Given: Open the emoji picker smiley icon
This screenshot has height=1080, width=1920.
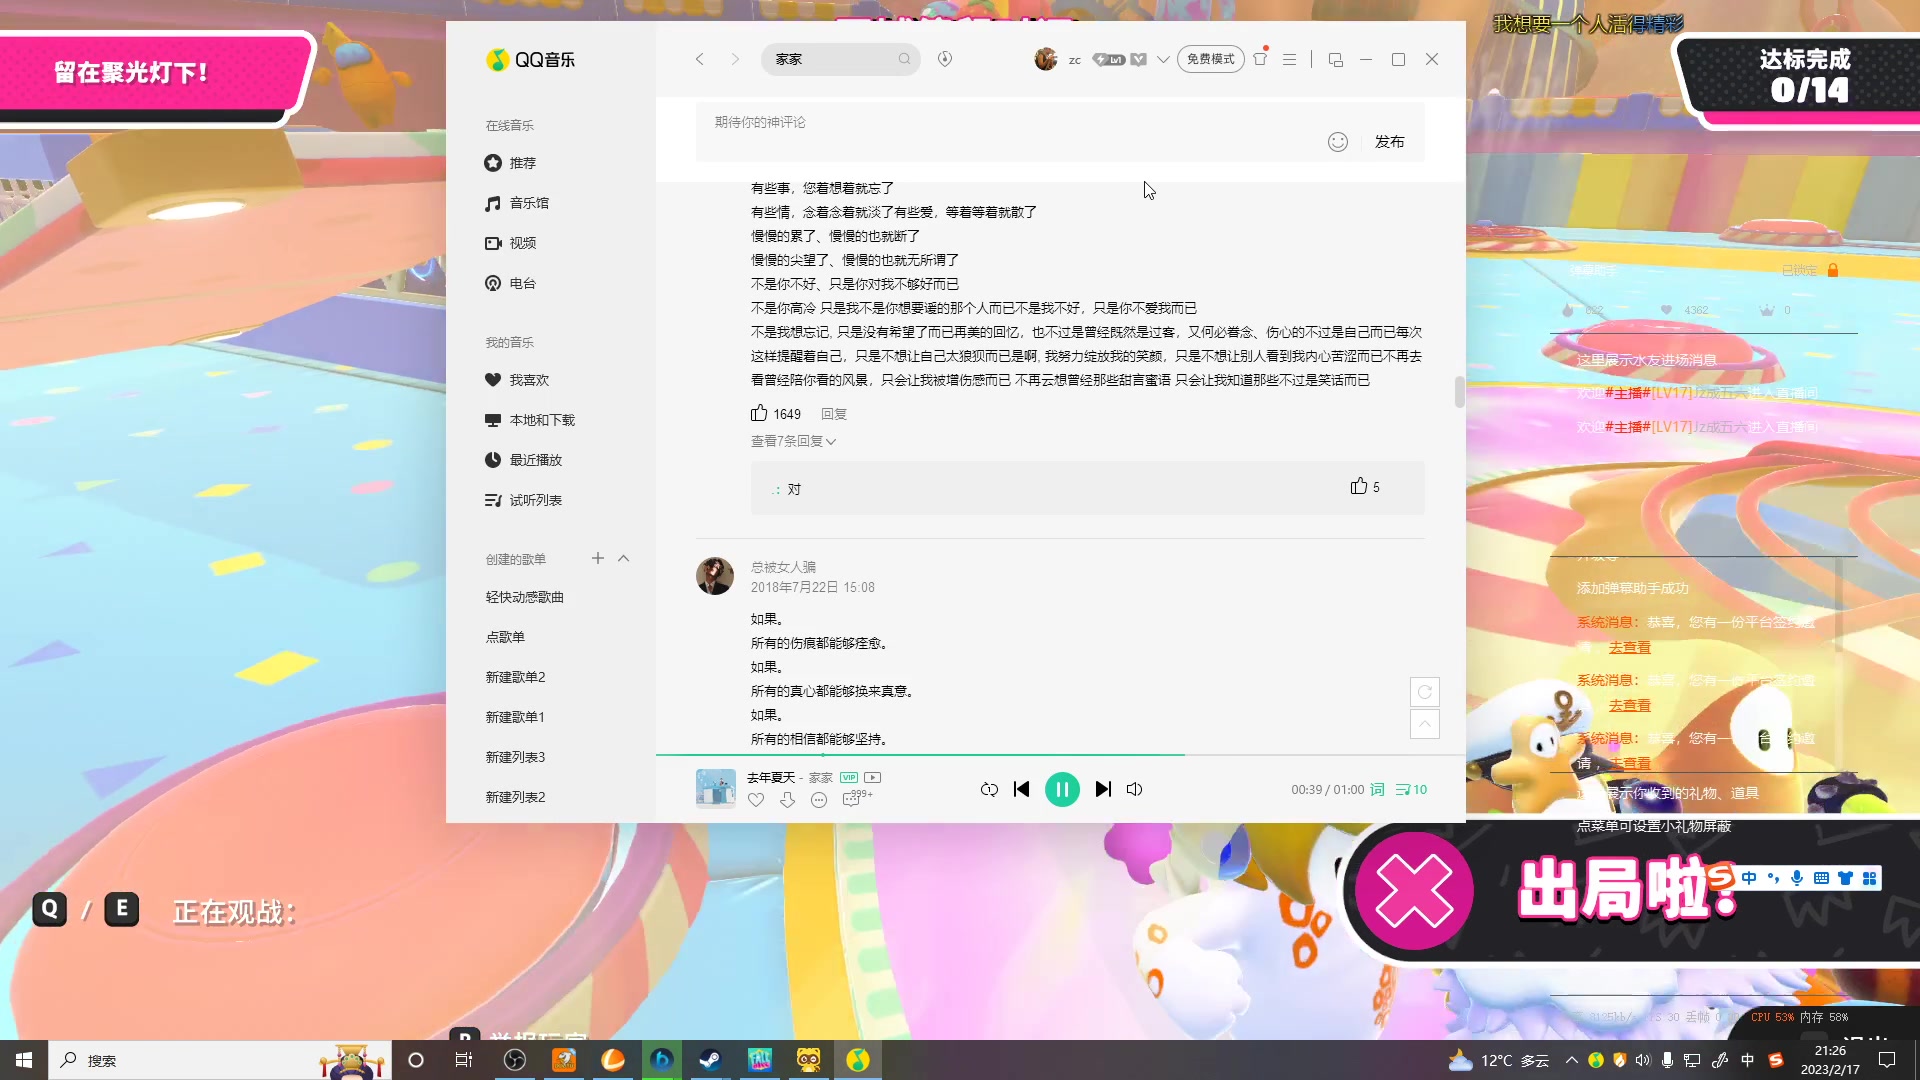Looking at the screenshot, I should pos(1338,142).
